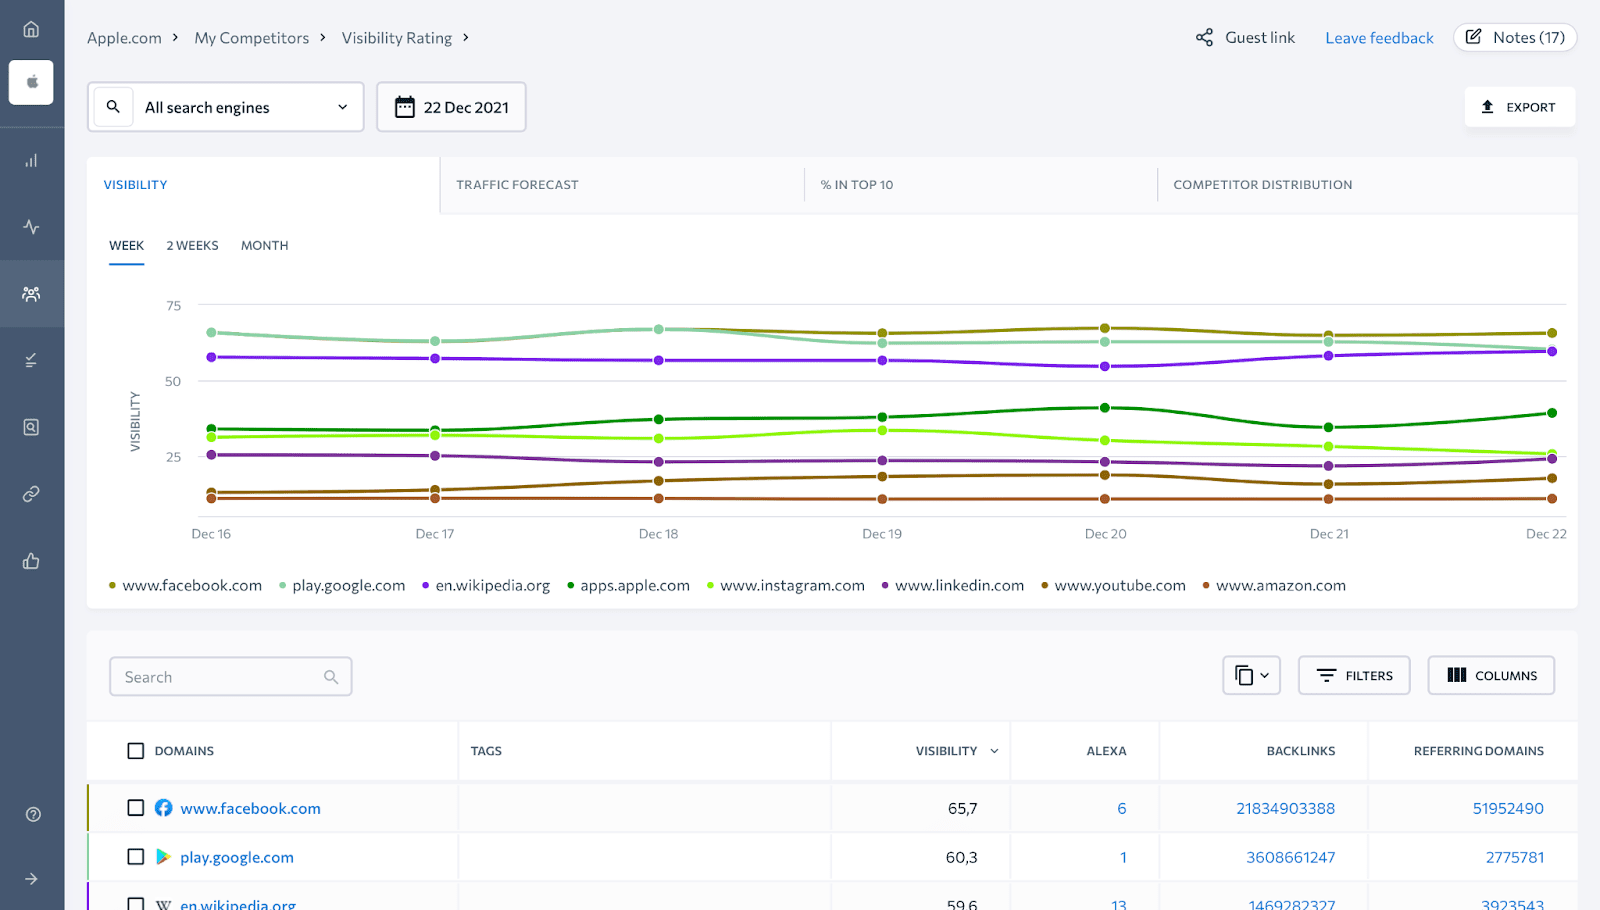Select the MONTH range tab

(264, 245)
